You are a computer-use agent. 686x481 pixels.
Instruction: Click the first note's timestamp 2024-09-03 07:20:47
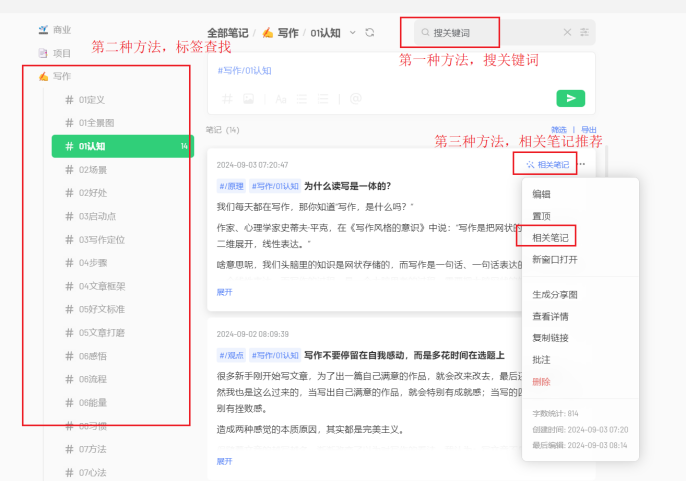tap(252, 165)
